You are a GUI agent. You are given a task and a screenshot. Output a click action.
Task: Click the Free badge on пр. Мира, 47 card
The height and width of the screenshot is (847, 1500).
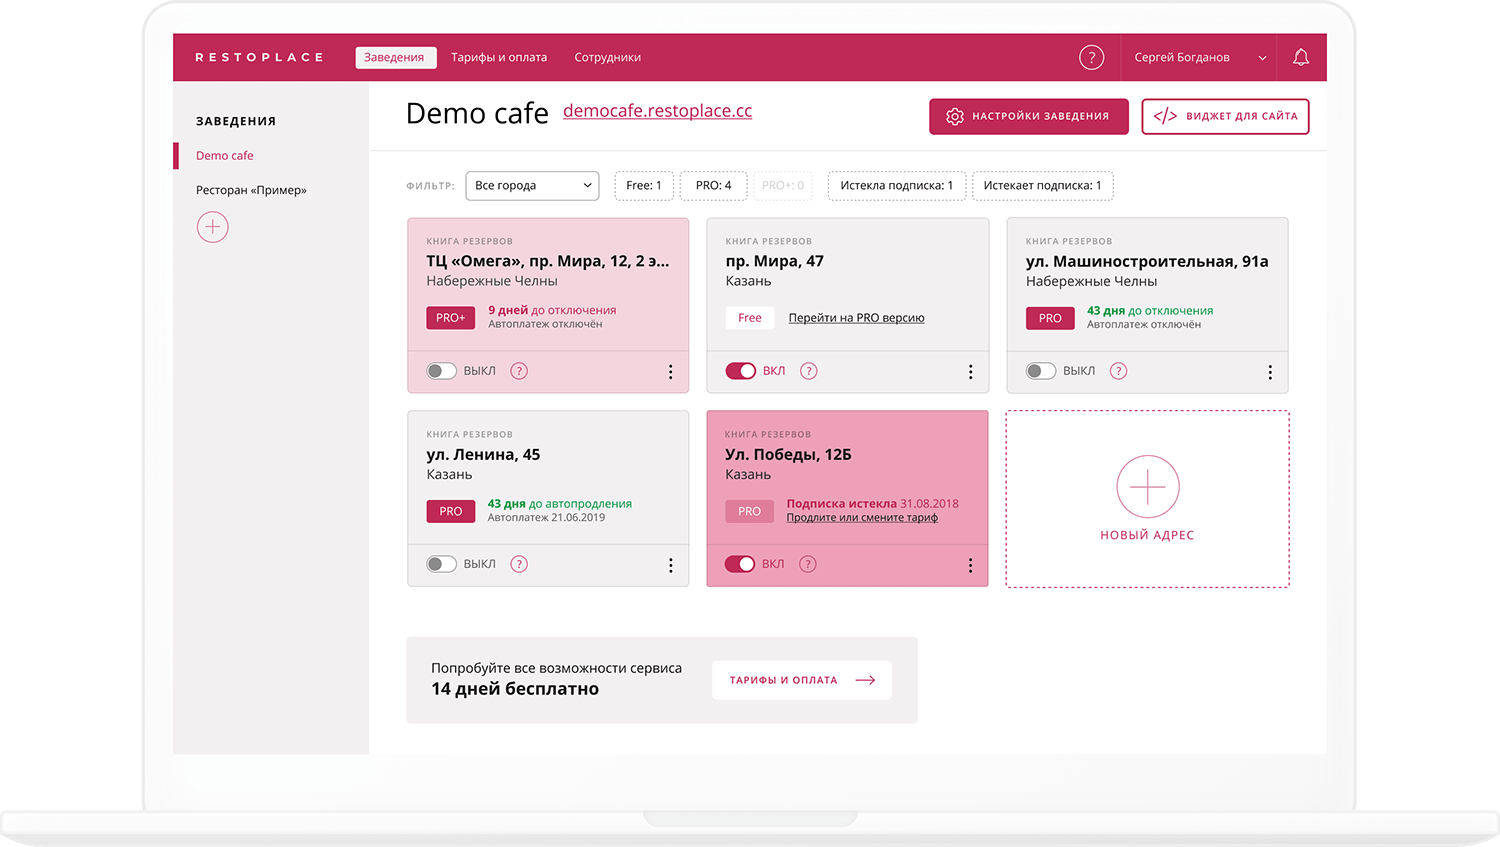750,318
